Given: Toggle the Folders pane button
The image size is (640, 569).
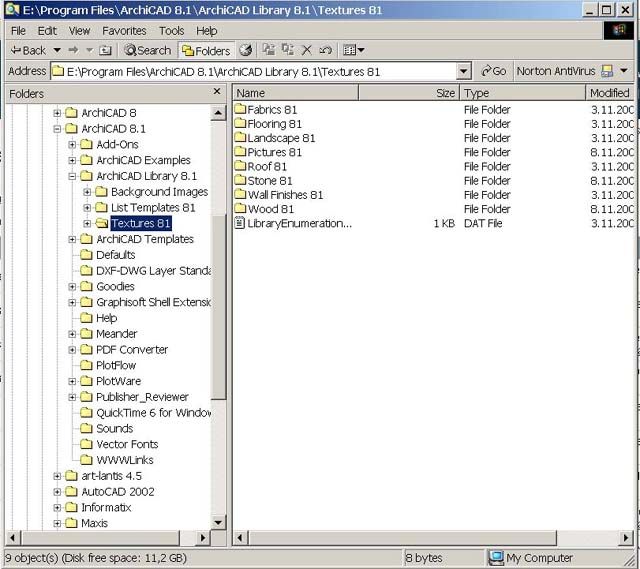Looking at the screenshot, I should click(207, 50).
